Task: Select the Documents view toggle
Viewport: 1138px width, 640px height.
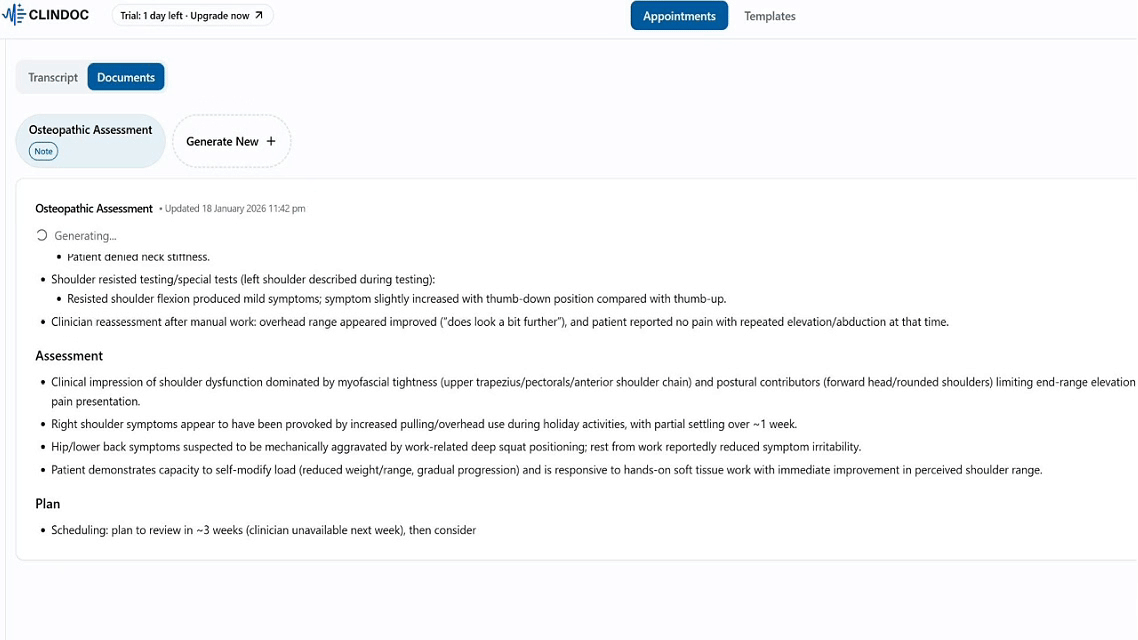Action: [x=126, y=77]
